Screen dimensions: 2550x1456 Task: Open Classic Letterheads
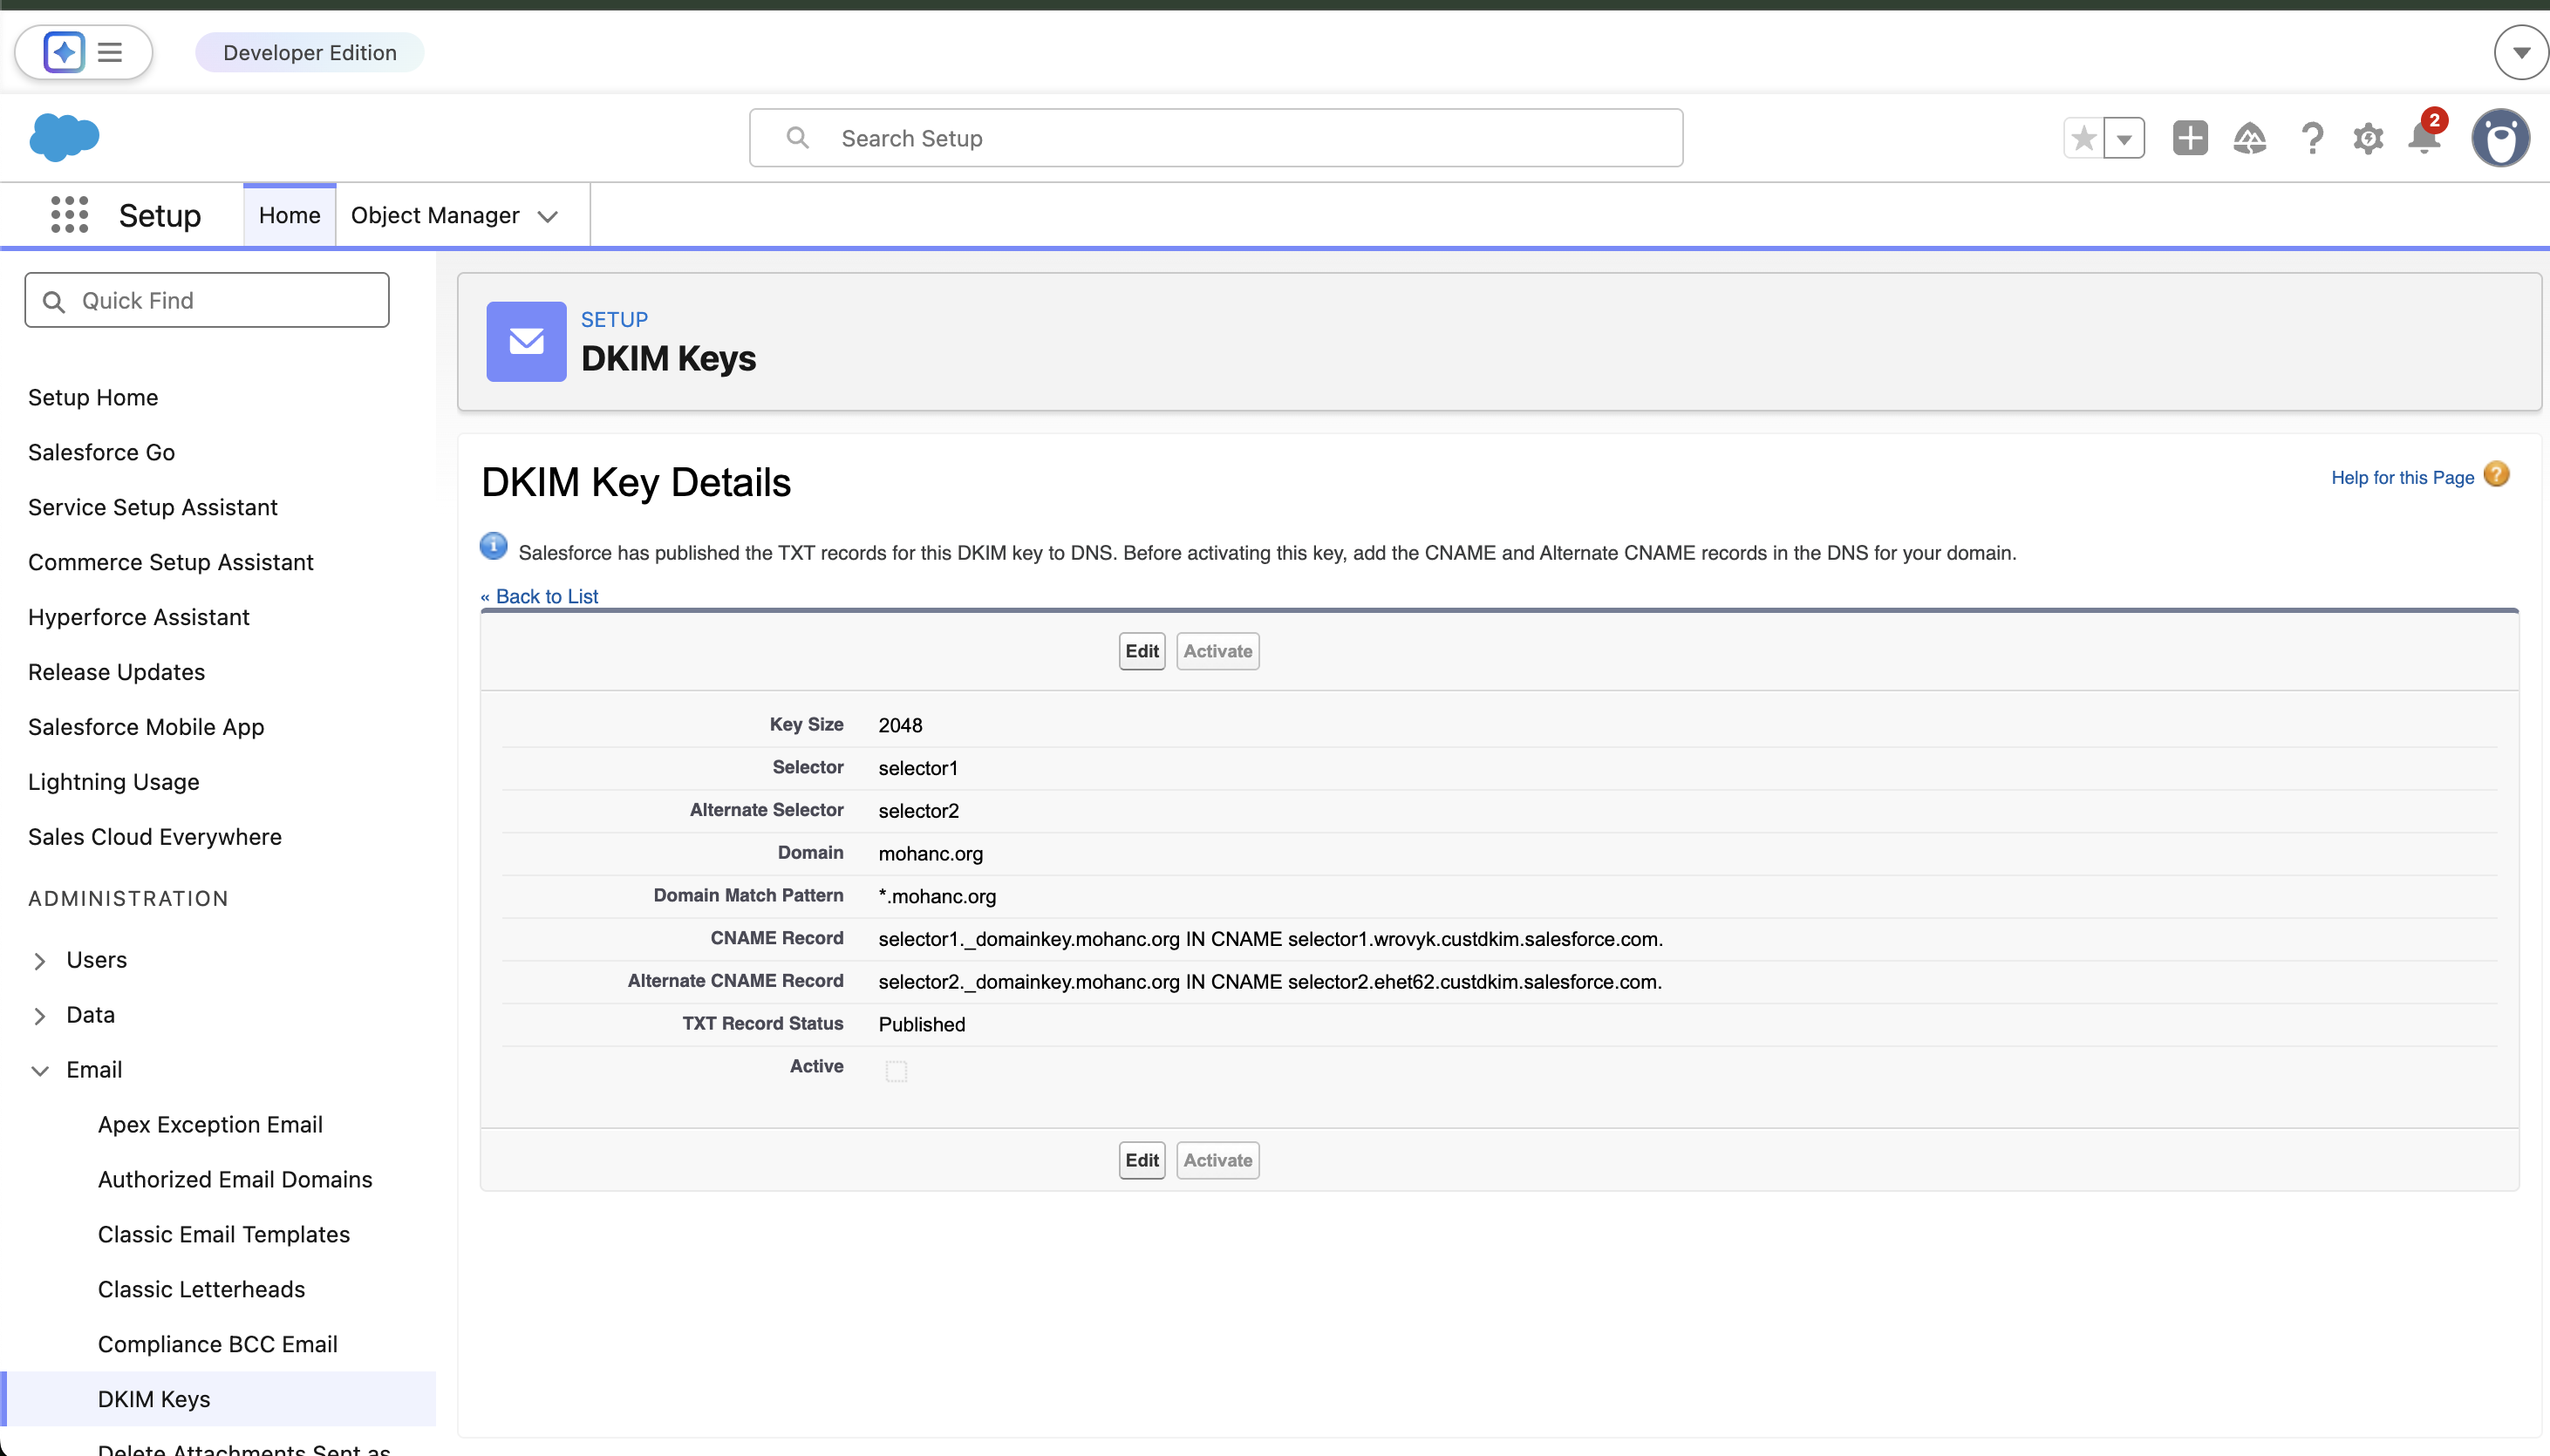[201, 1289]
